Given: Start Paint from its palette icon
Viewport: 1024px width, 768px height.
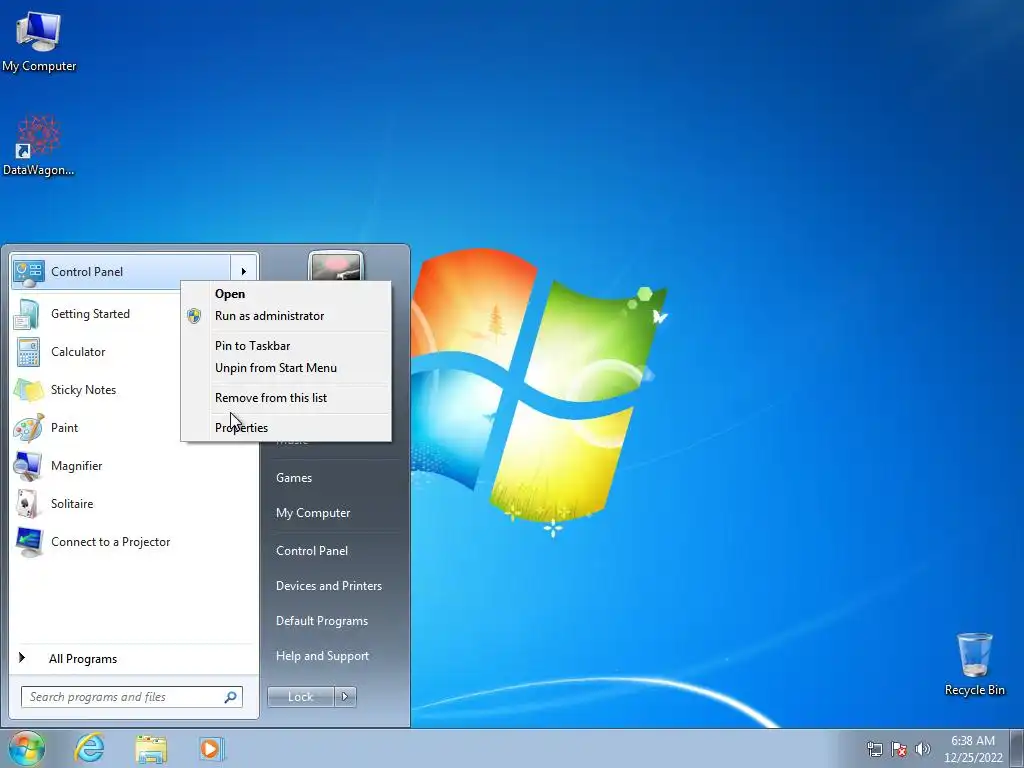Looking at the screenshot, I should coord(28,428).
